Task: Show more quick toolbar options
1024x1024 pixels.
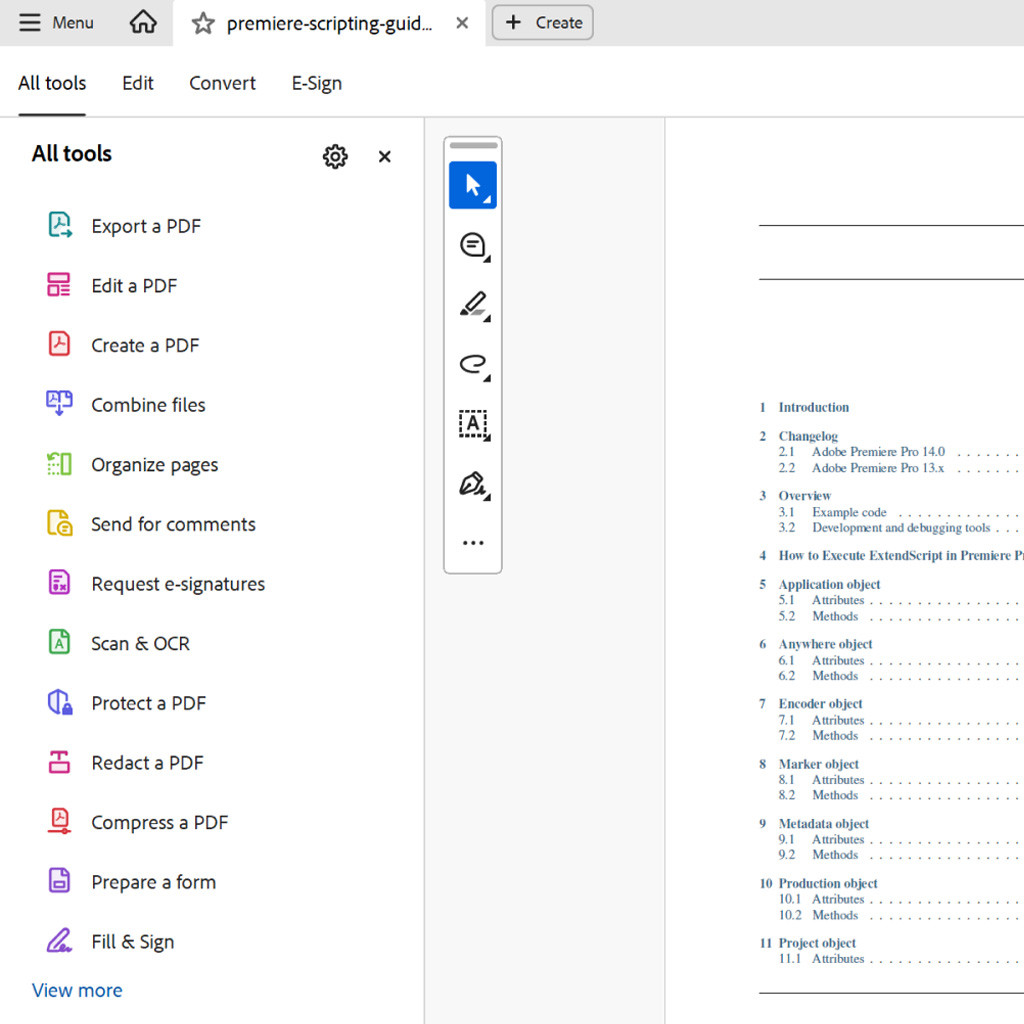Action: click(472, 543)
